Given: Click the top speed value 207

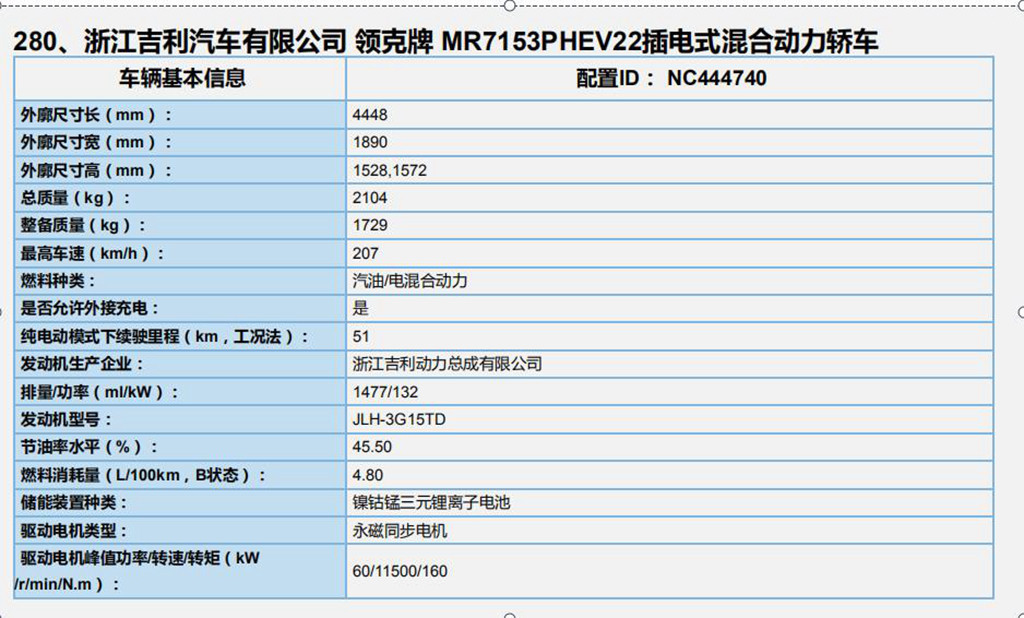Looking at the screenshot, I should (x=365, y=253).
